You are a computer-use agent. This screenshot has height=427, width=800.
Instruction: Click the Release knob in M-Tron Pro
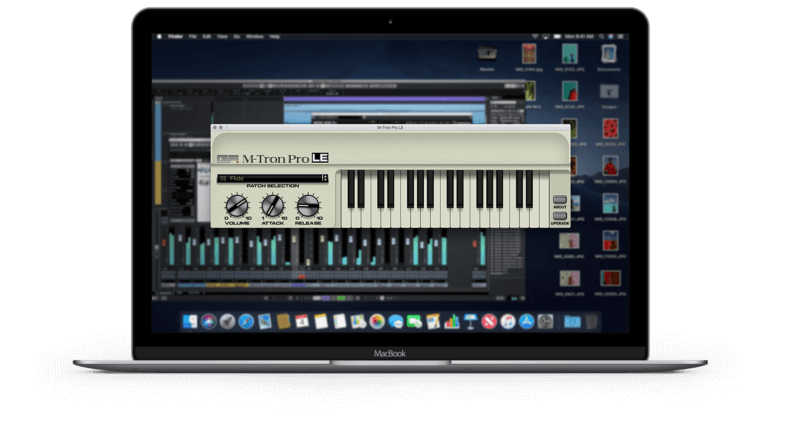308,206
